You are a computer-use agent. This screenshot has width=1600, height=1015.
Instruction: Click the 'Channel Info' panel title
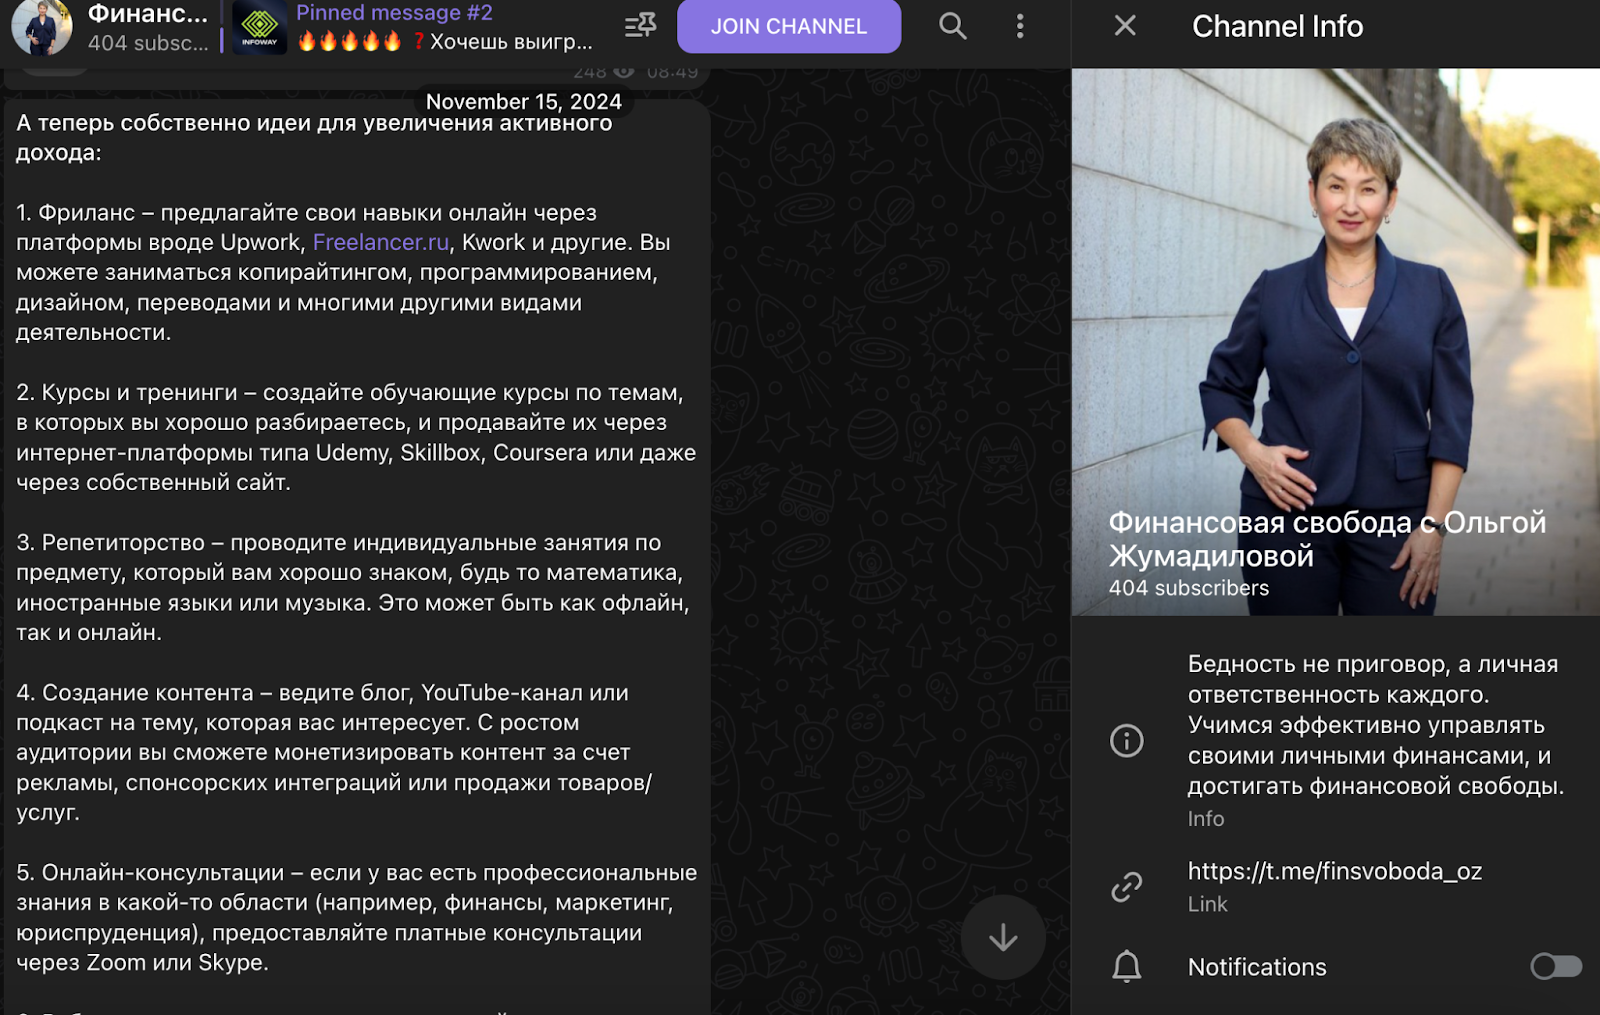click(x=1277, y=26)
